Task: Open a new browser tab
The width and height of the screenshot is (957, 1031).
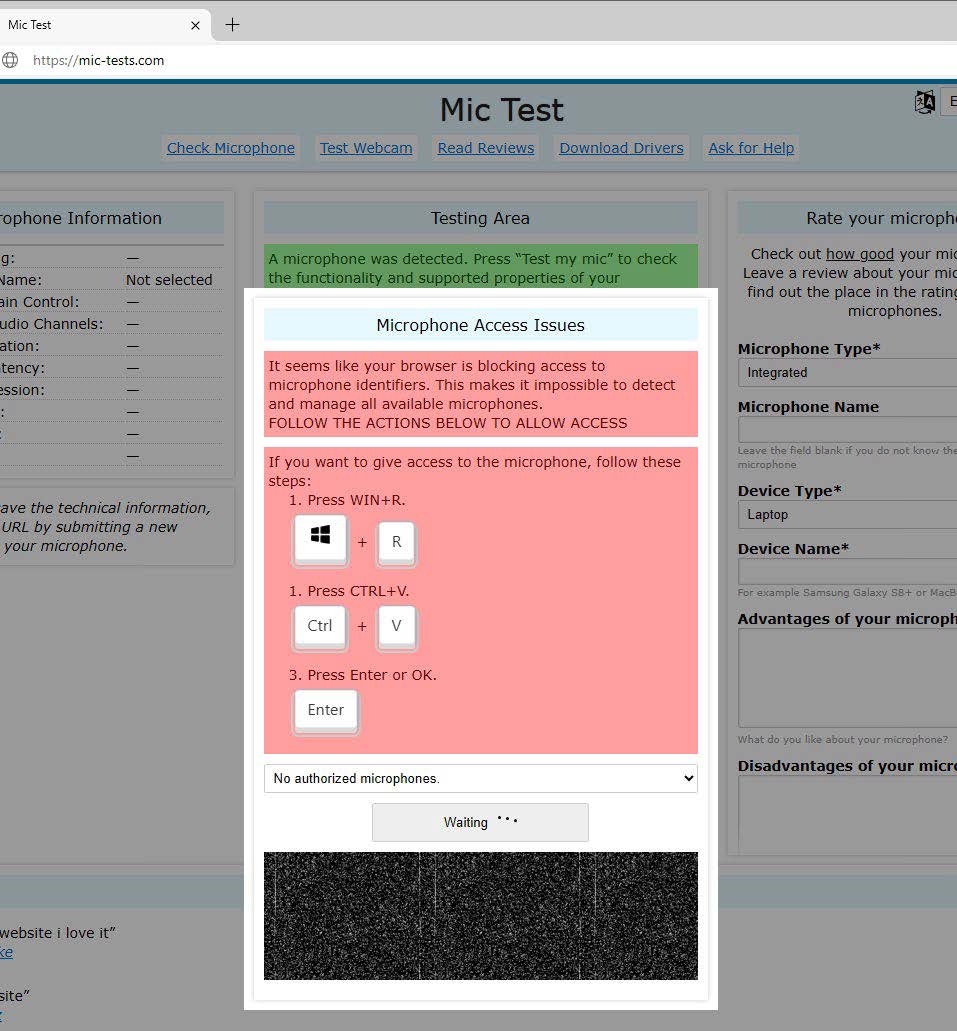Action: [232, 25]
